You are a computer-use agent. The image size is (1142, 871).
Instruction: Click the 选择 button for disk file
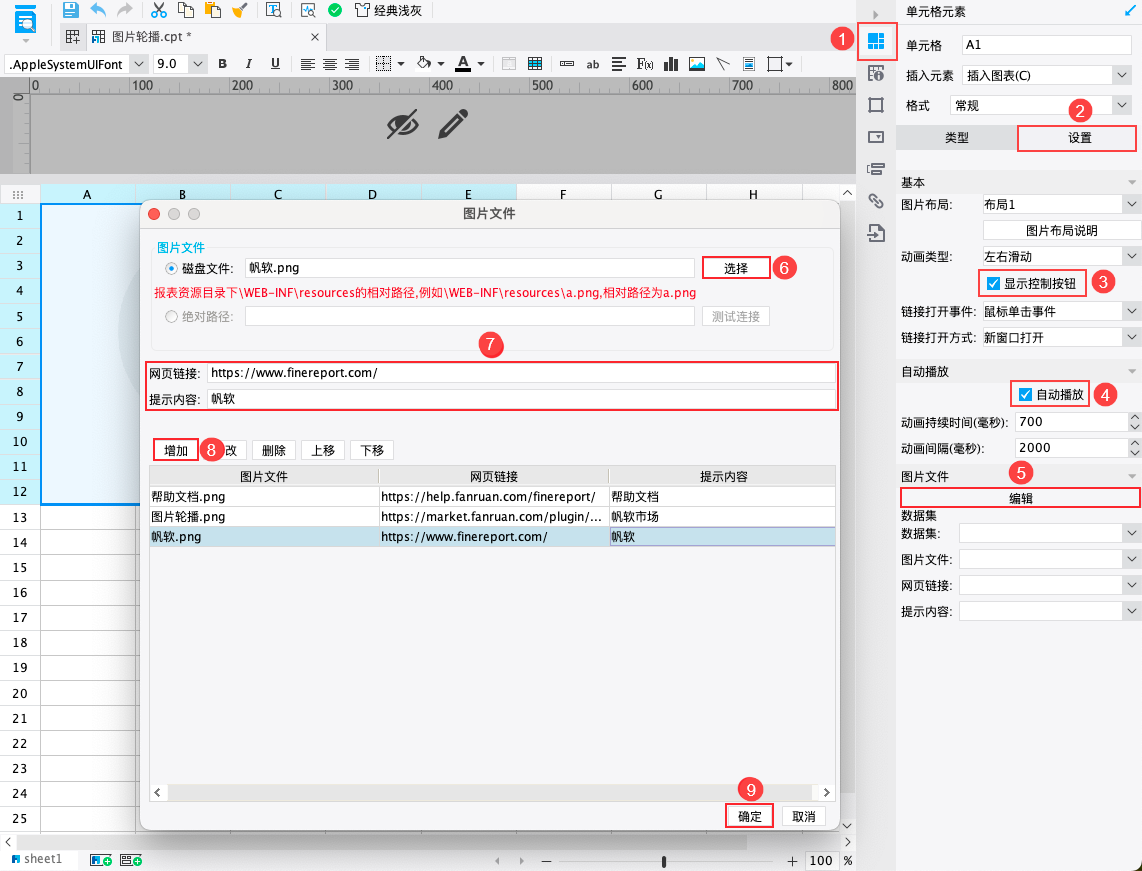tap(736, 268)
